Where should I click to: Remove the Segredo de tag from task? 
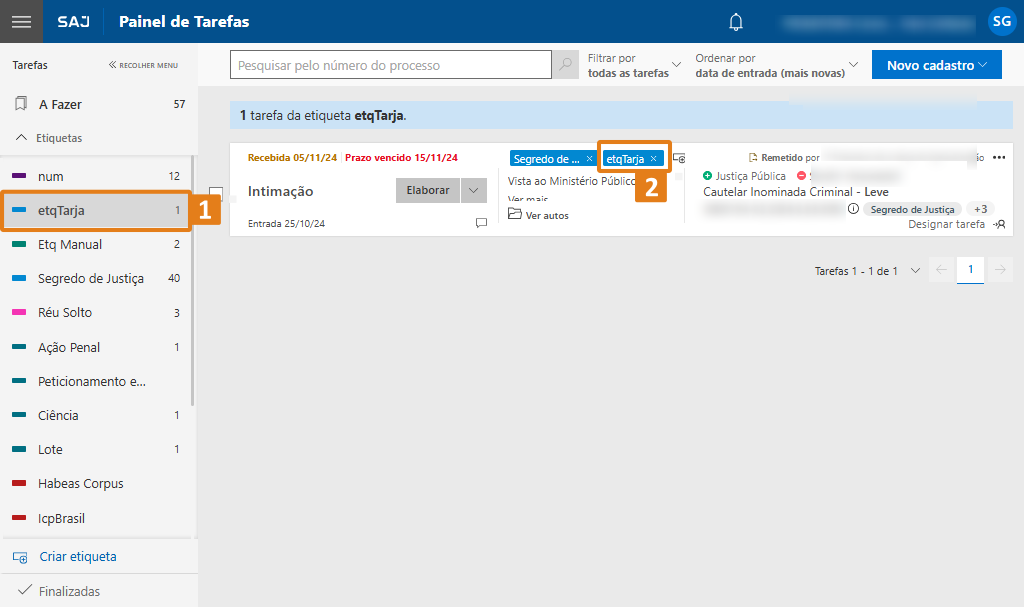pyautogui.click(x=589, y=159)
